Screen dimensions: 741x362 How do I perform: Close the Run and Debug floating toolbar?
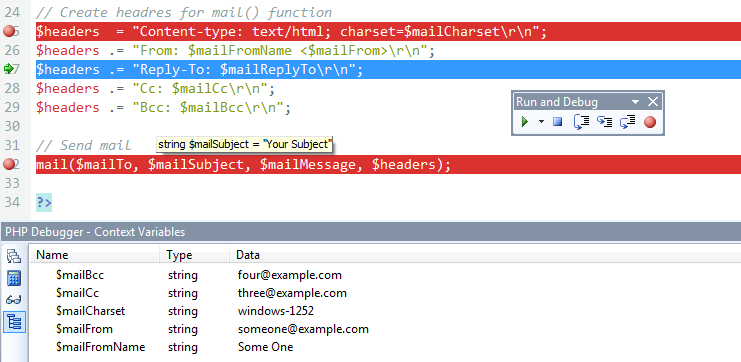(653, 102)
